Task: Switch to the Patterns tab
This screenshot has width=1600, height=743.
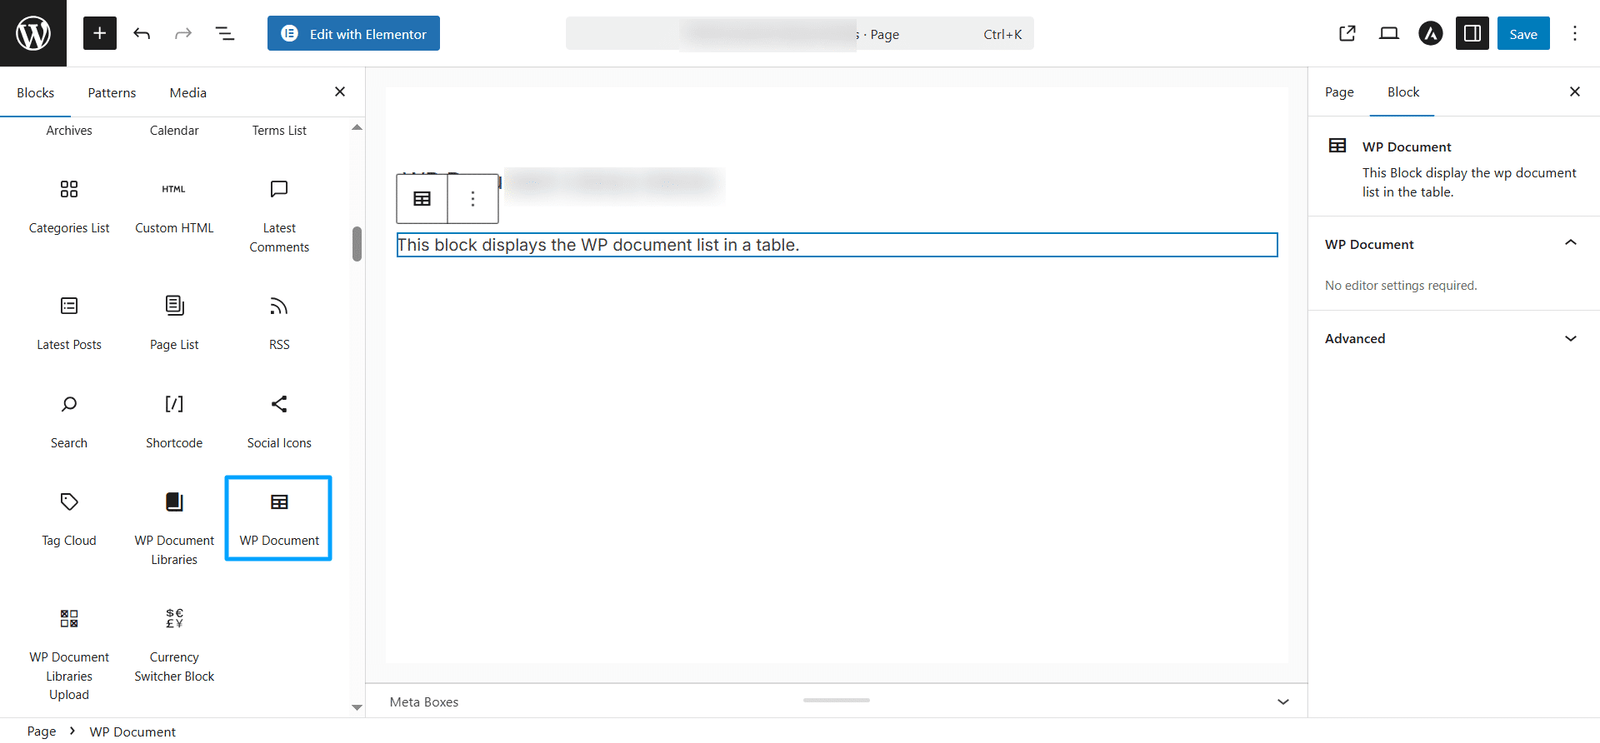Action: (112, 92)
